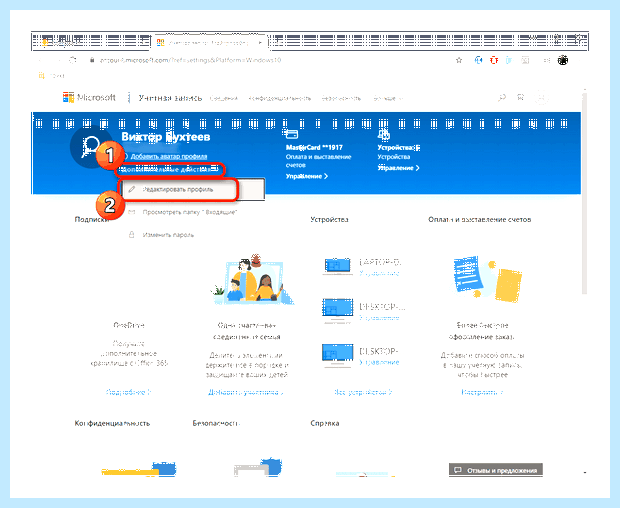Open Конфиденциальность in the top navigation bar
This screenshot has height=508, width=620.
coord(279,98)
